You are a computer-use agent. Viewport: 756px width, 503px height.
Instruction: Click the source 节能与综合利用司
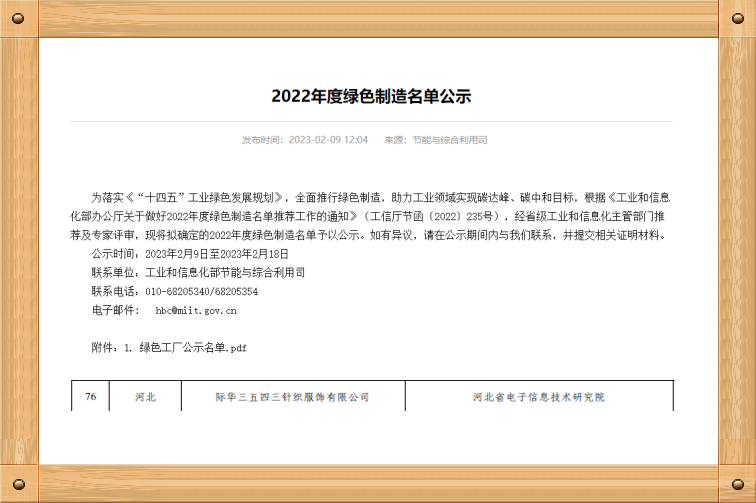pyautogui.click(x=450, y=140)
